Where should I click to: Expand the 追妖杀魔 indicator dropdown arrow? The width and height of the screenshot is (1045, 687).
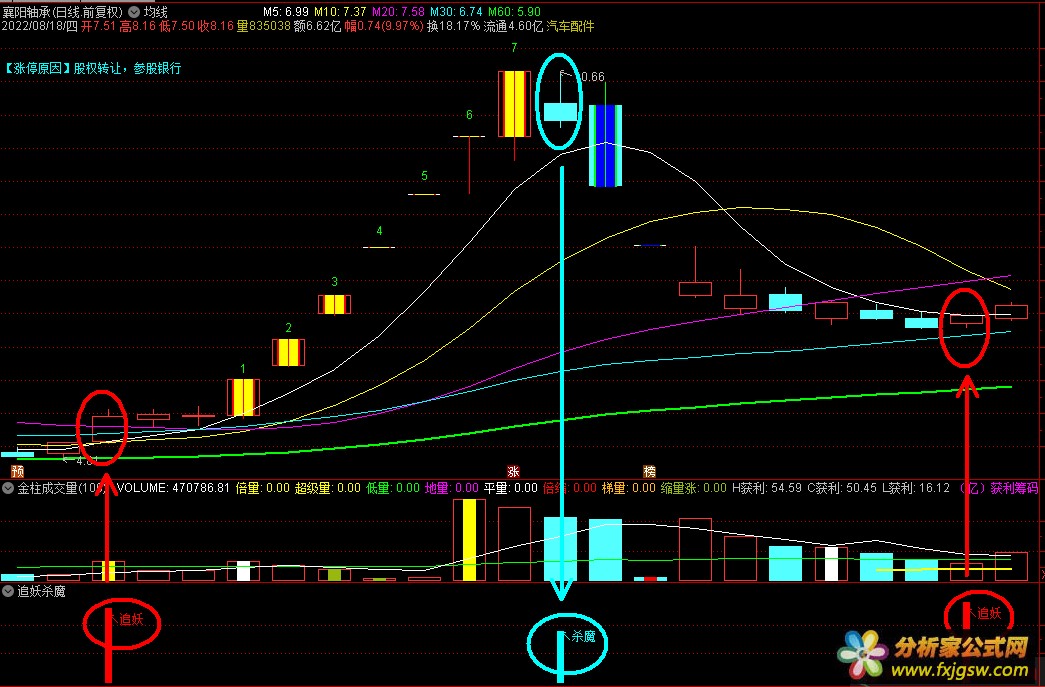[8, 591]
